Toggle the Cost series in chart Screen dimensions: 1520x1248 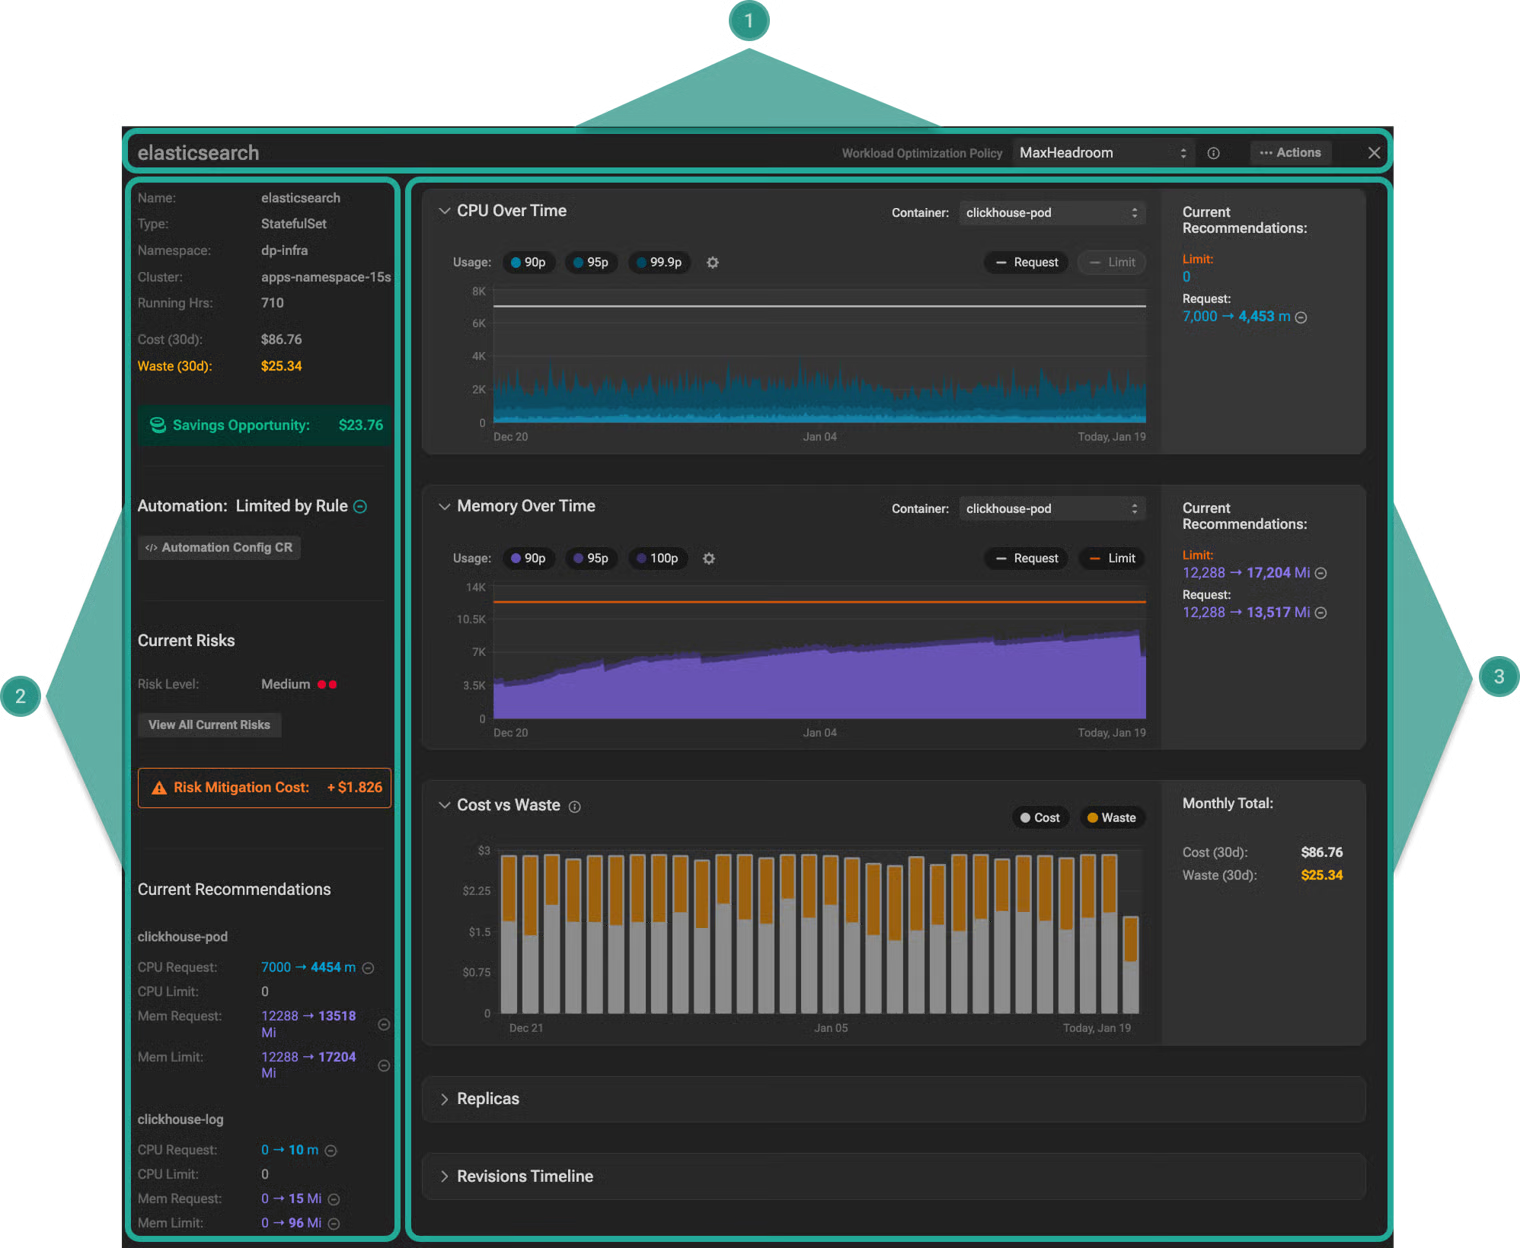1040,817
